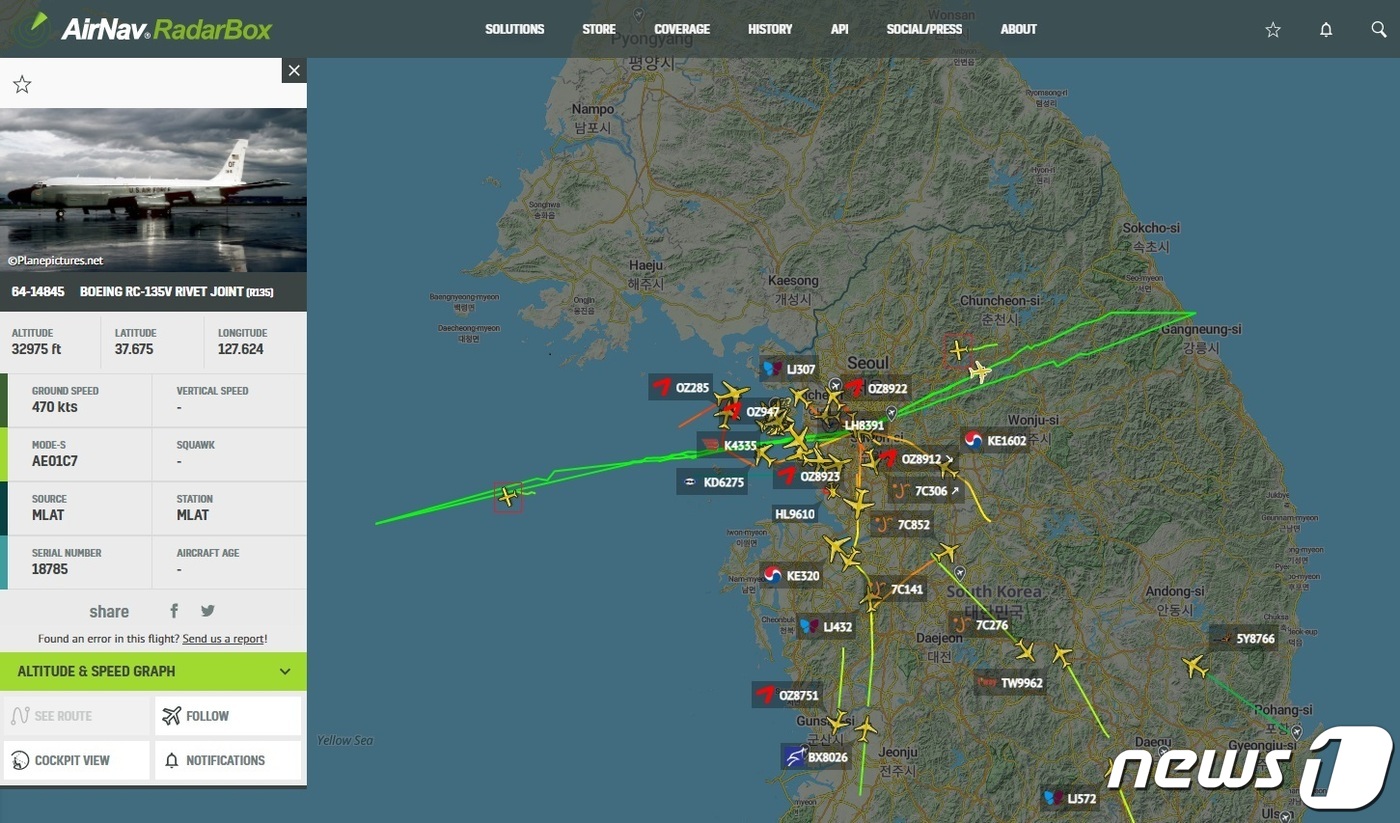
Task: Select the K4335 flight label
Action: [730, 445]
